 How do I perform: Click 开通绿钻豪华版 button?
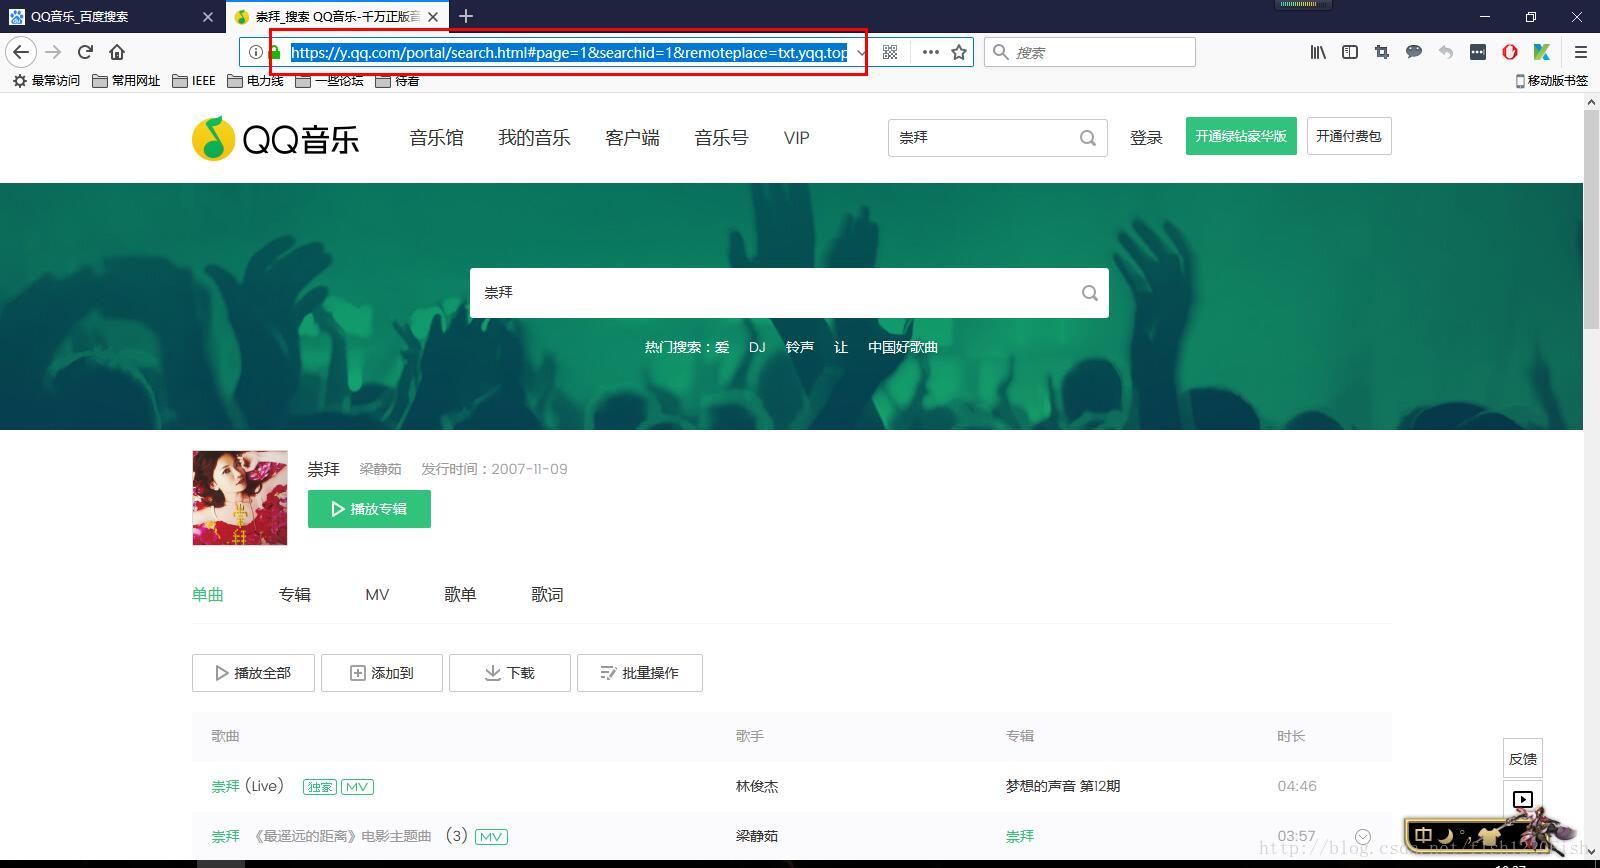click(1241, 136)
